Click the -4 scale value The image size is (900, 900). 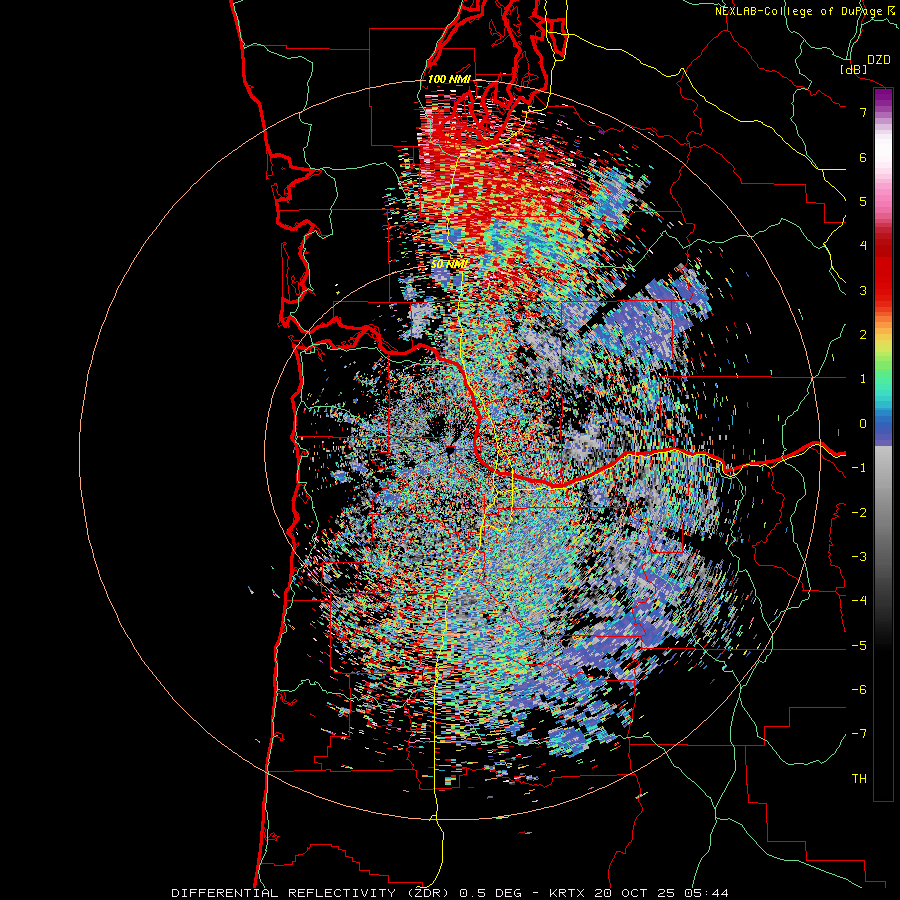[859, 601]
